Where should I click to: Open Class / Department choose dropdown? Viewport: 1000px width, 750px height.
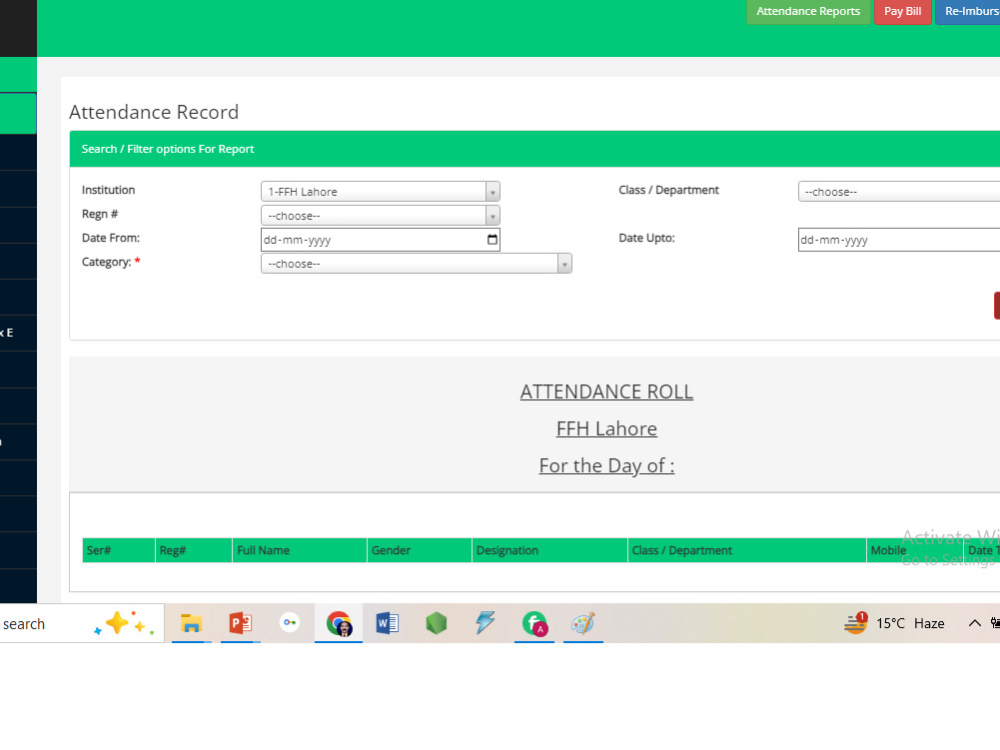pos(899,192)
